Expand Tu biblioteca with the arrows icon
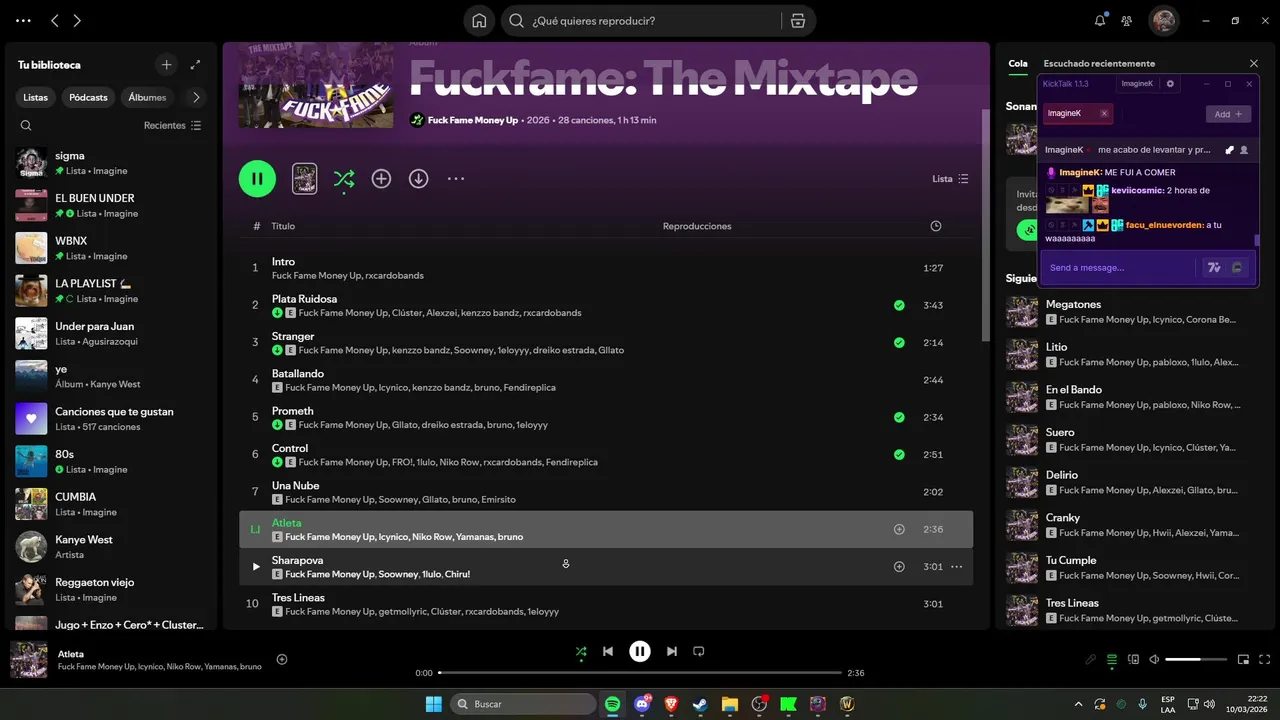 195,65
